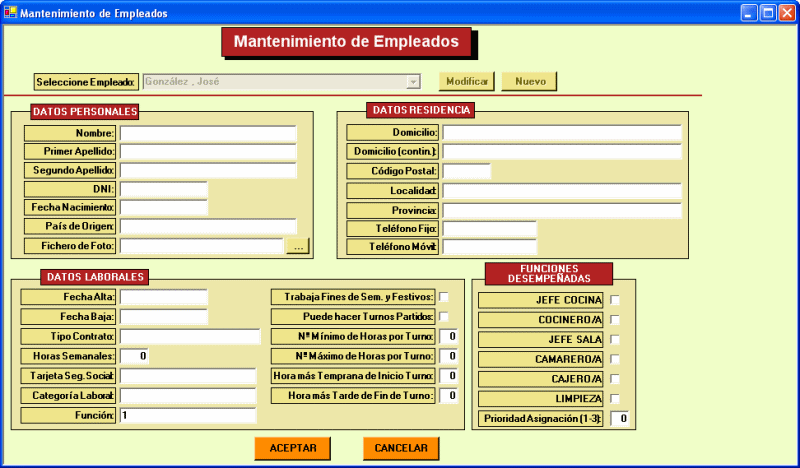The image size is (800, 468).
Task: Toggle Puede hacer Turnos Partidos checkbox
Action: pos(444,317)
